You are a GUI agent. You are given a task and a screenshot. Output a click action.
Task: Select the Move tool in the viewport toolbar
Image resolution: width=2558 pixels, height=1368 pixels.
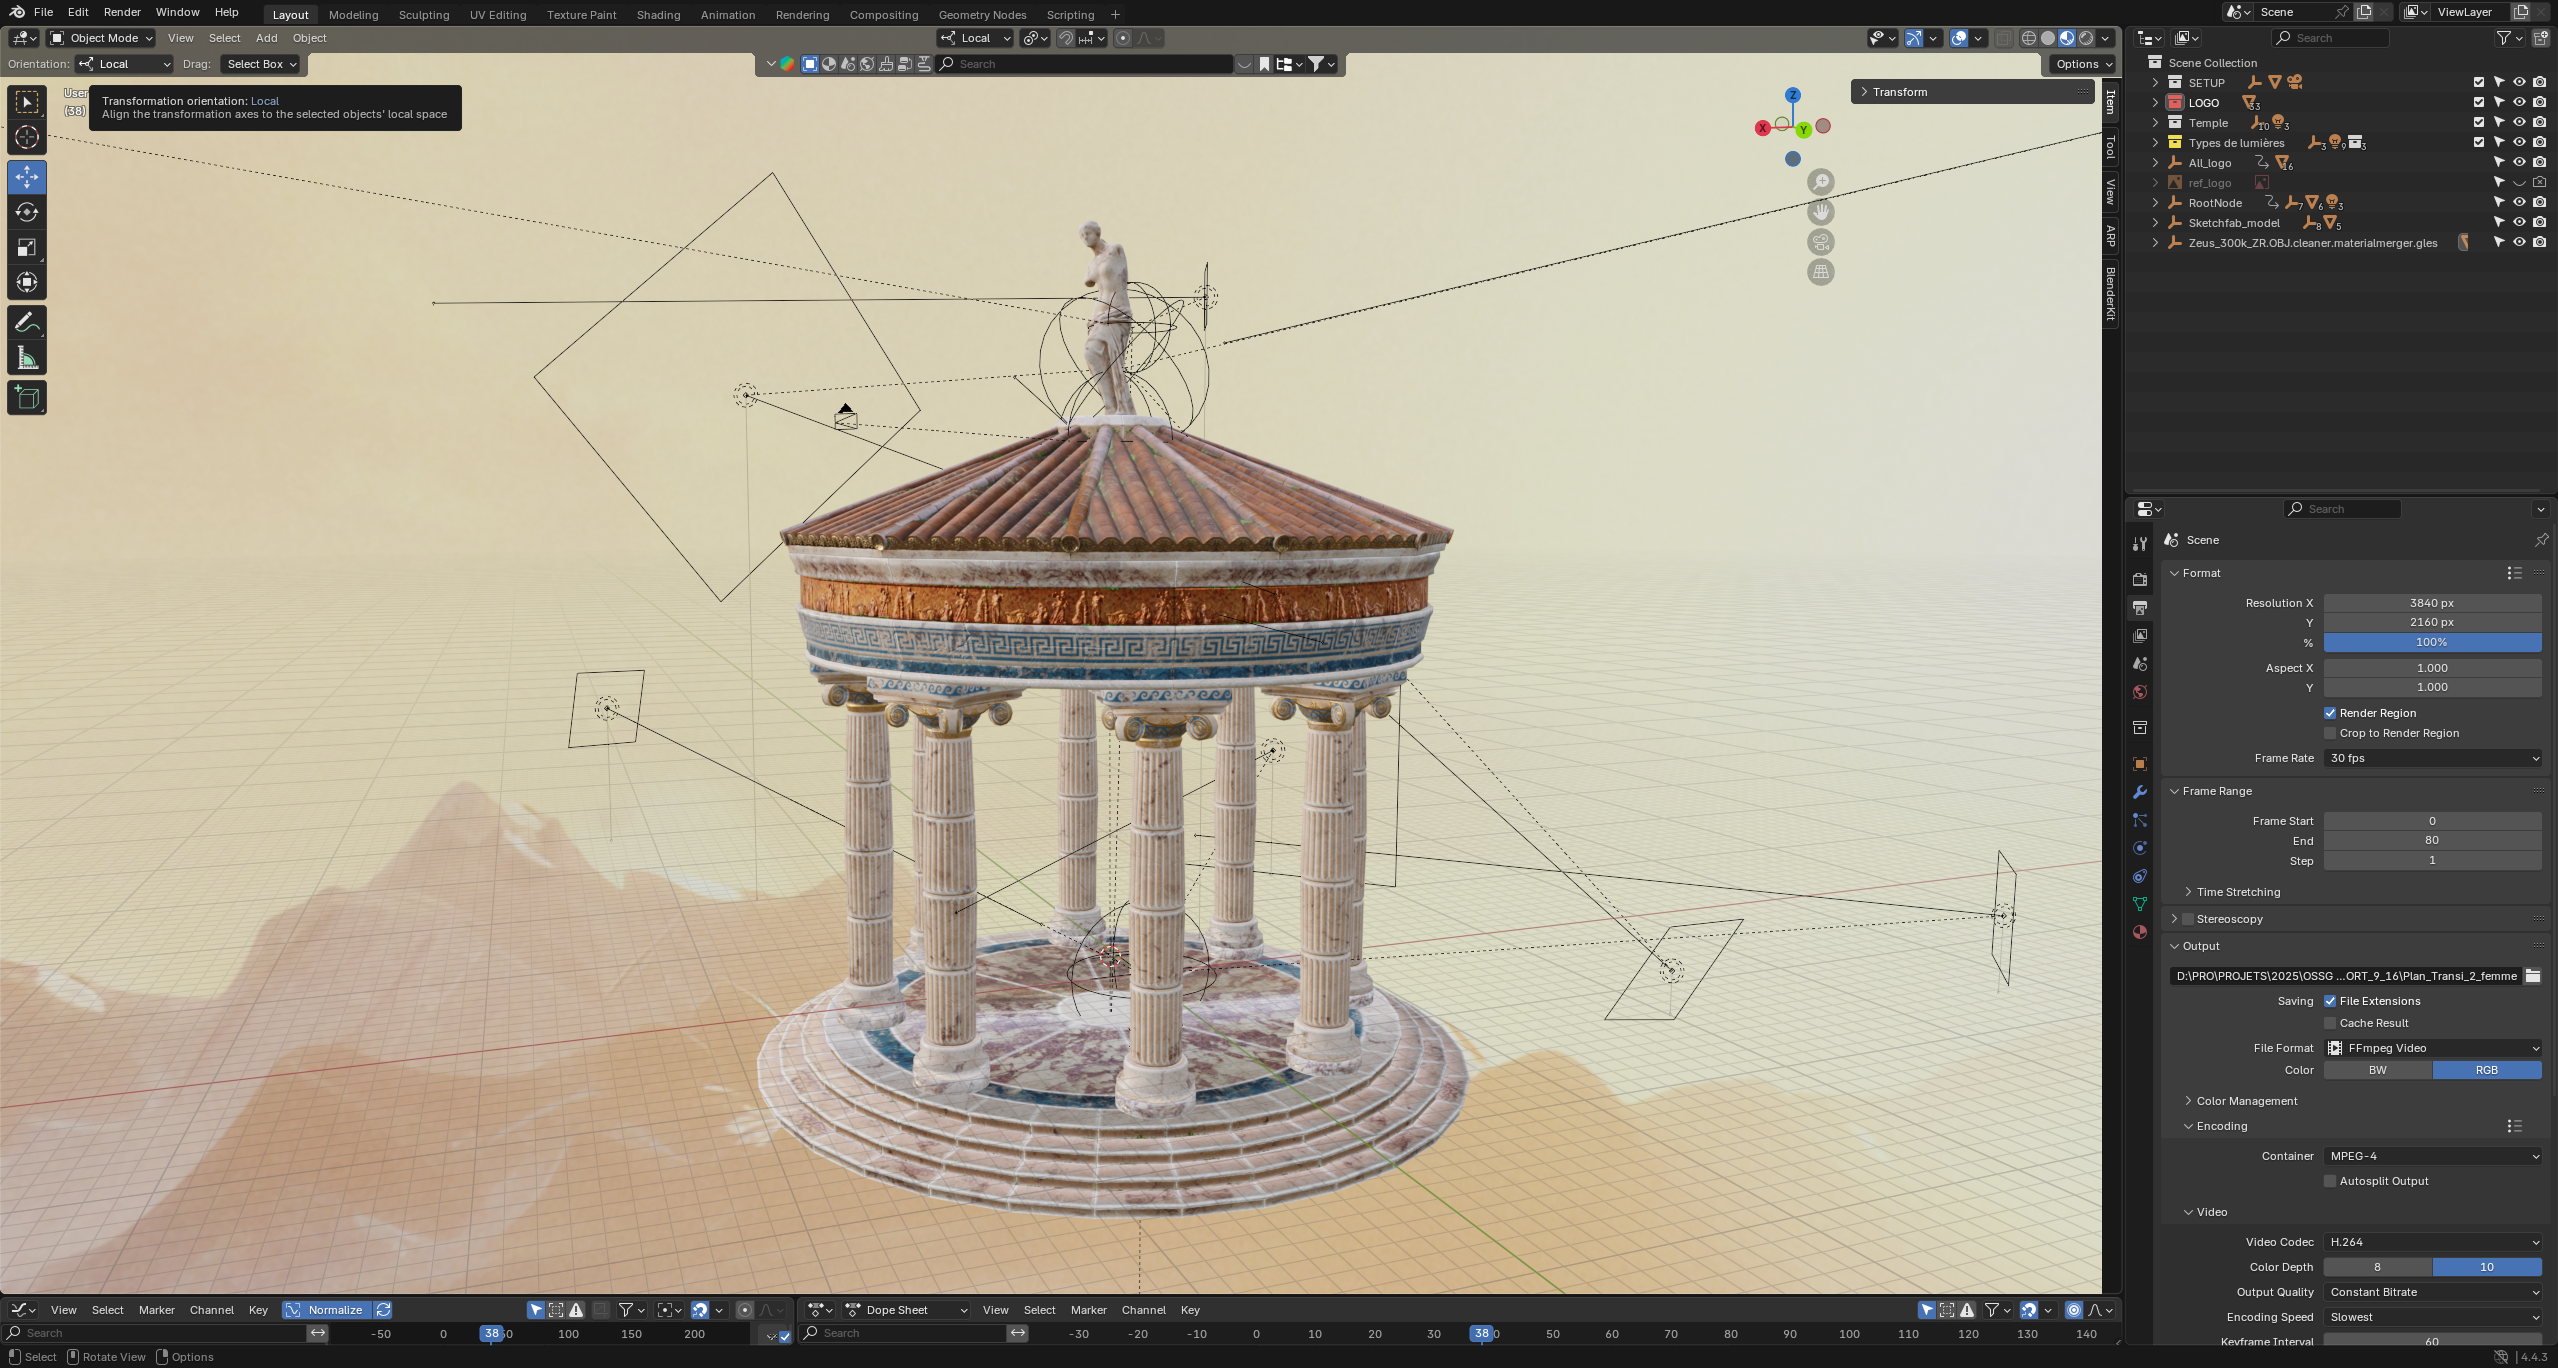tap(26, 176)
